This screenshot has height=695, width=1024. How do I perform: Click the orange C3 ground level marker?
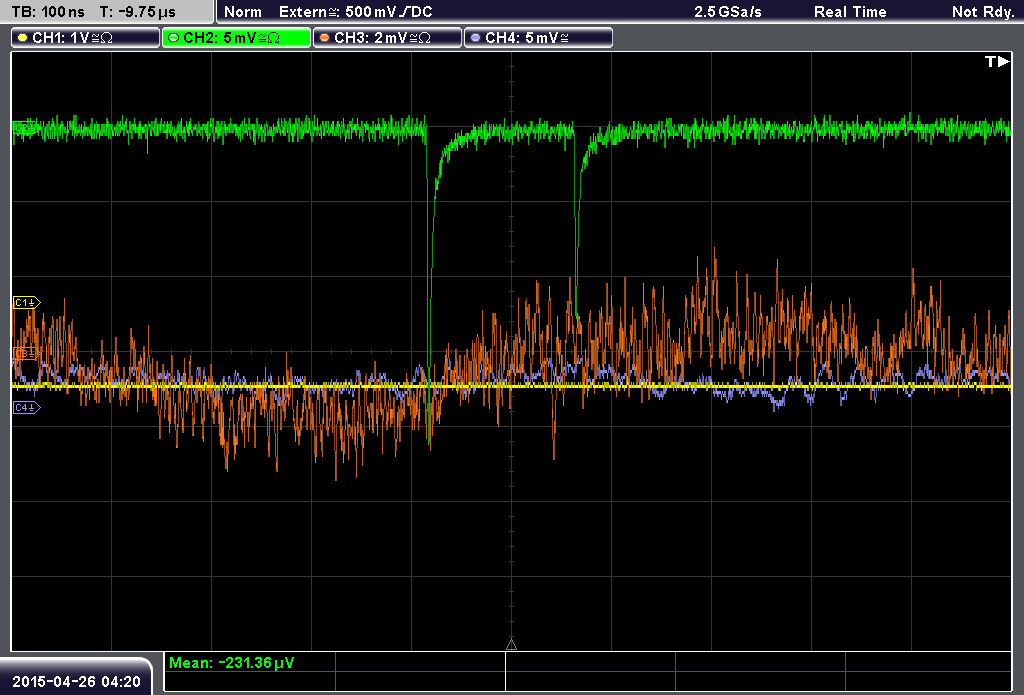pos(27,353)
